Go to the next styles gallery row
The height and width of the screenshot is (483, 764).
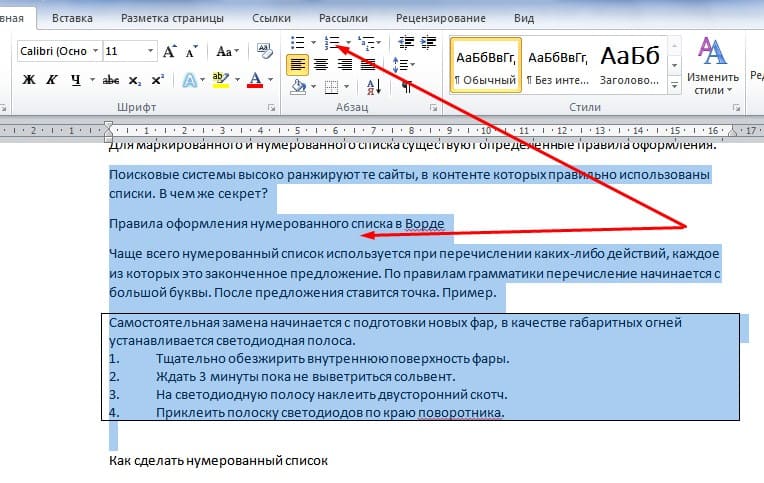[x=674, y=65]
